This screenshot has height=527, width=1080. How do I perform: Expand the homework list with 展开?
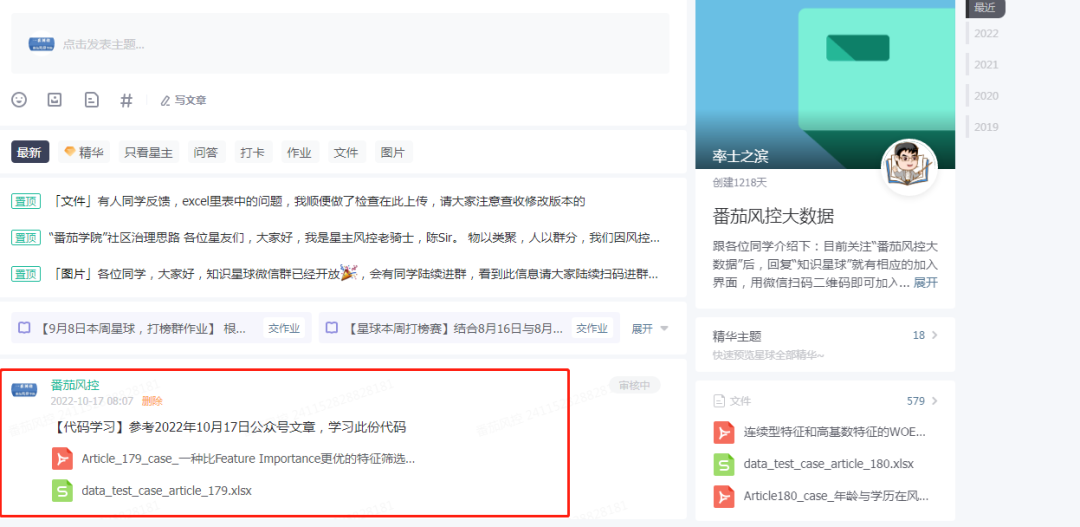point(649,328)
